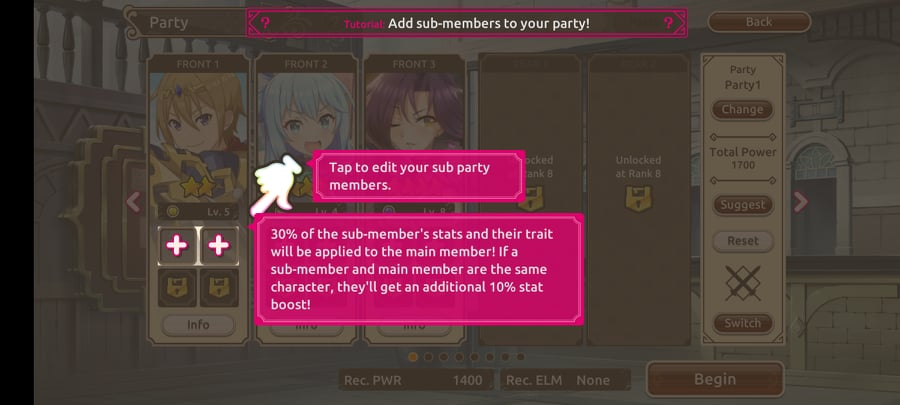This screenshot has height=405, width=900.
Task: Click the Reset party button
Action: (x=743, y=241)
